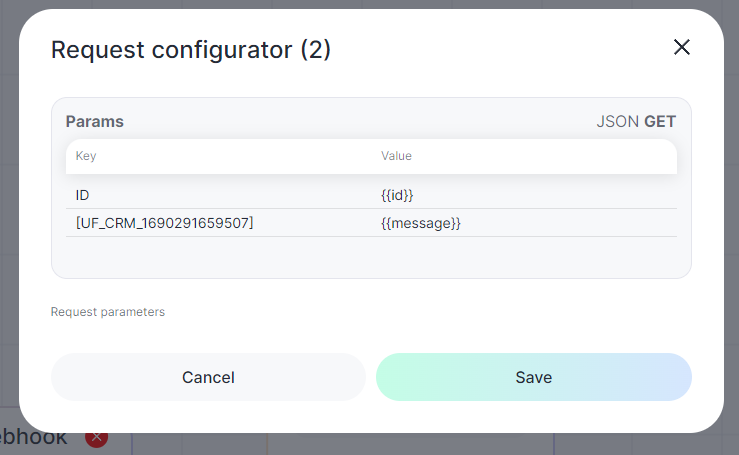Remove the webhook with the red X icon
Image resolution: width=739 pixels, height=455 pixels.
97,438
